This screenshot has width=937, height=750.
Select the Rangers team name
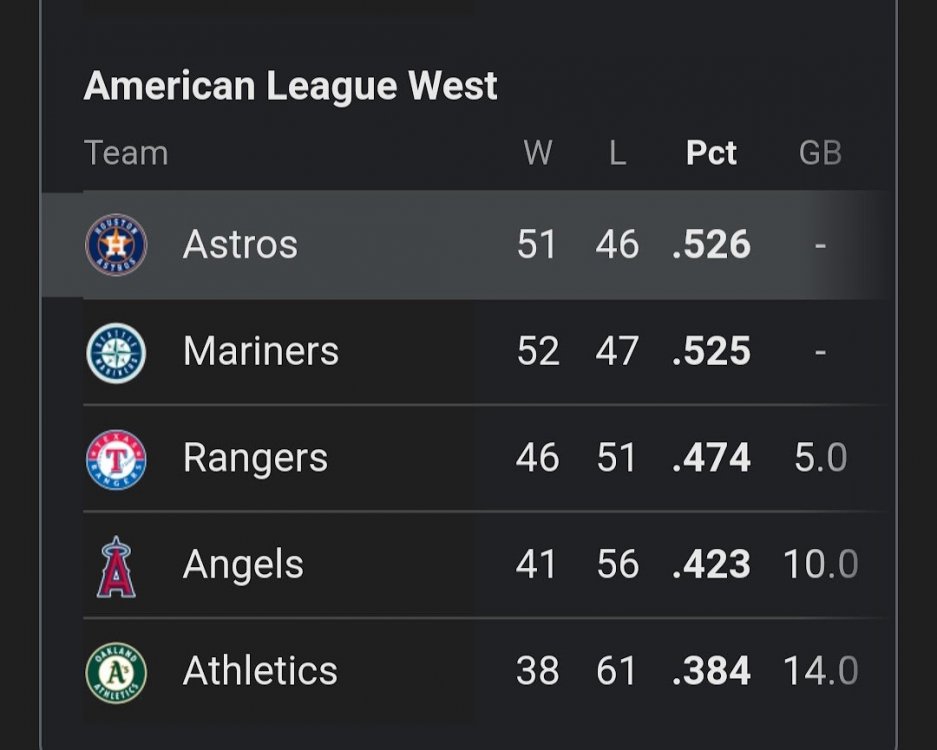(255, 459)
